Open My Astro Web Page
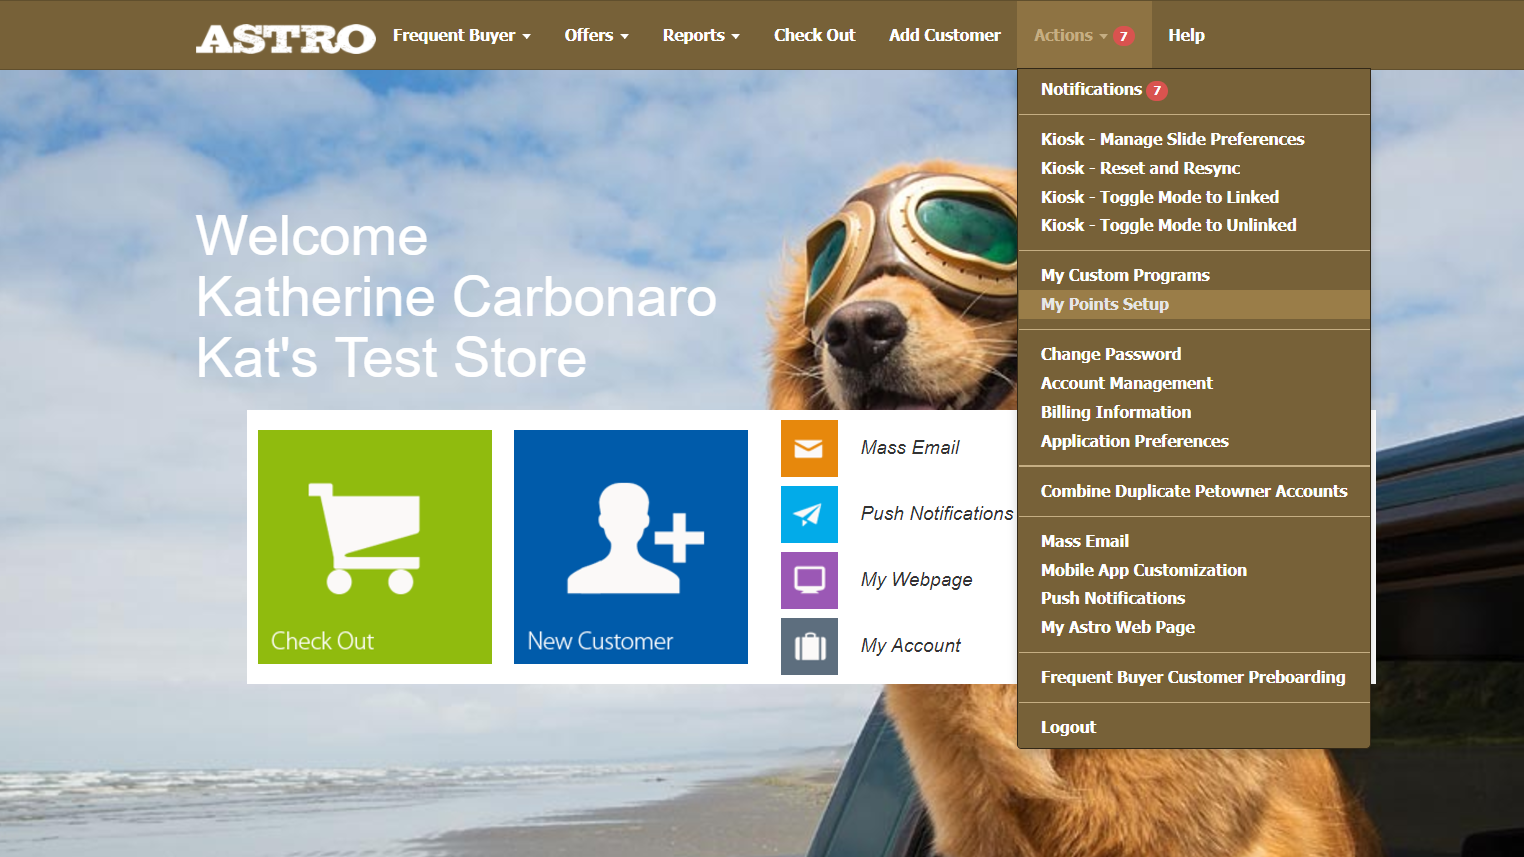Image resolution: width=1524 pixels, height=857 pixels. coord(1194,627)
